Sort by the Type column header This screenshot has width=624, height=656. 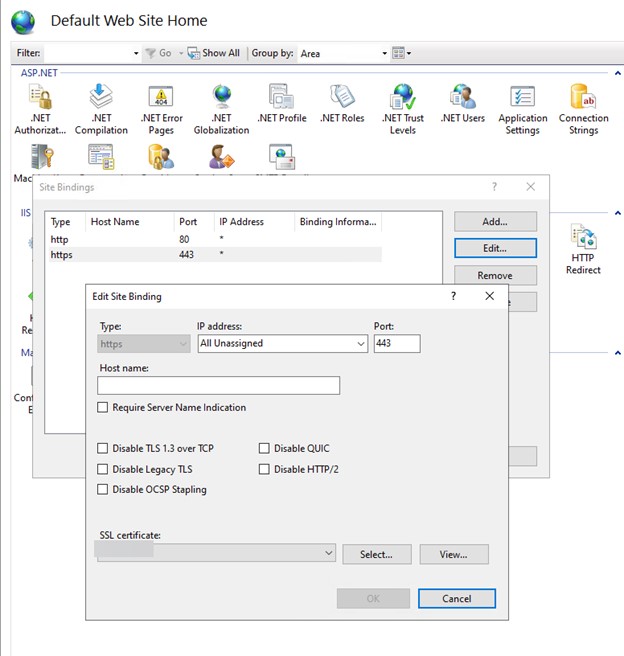(x=66, y=222)
